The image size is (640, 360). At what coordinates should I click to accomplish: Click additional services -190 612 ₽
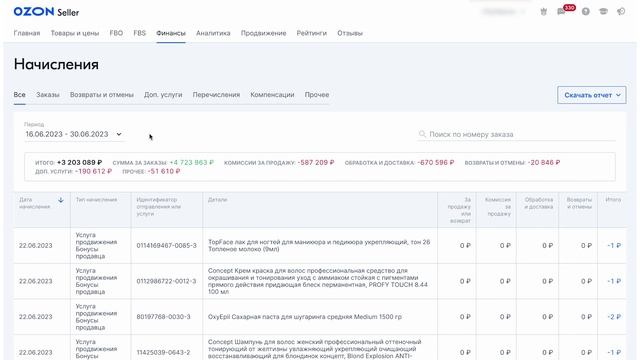coord(93,171)
